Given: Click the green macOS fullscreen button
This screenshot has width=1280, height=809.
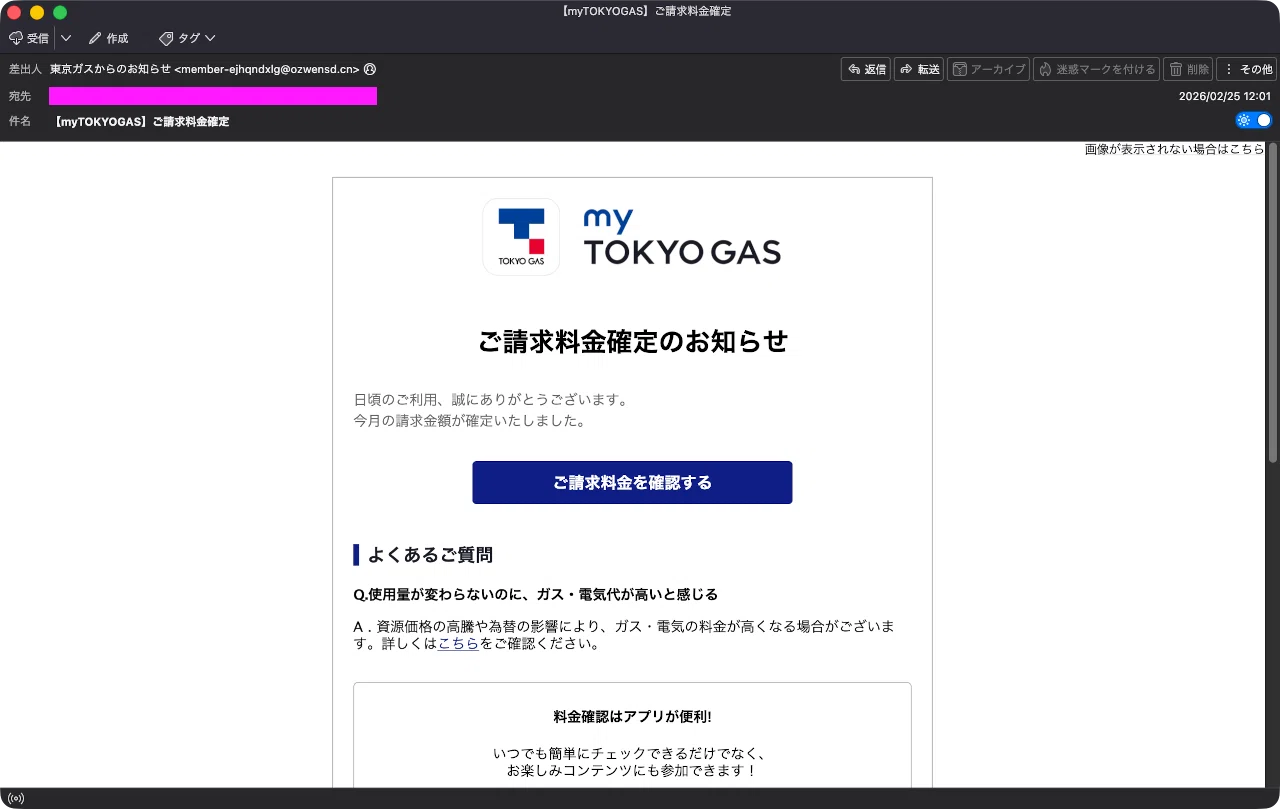Looking at the screenshot, I should tap(60, 12).
